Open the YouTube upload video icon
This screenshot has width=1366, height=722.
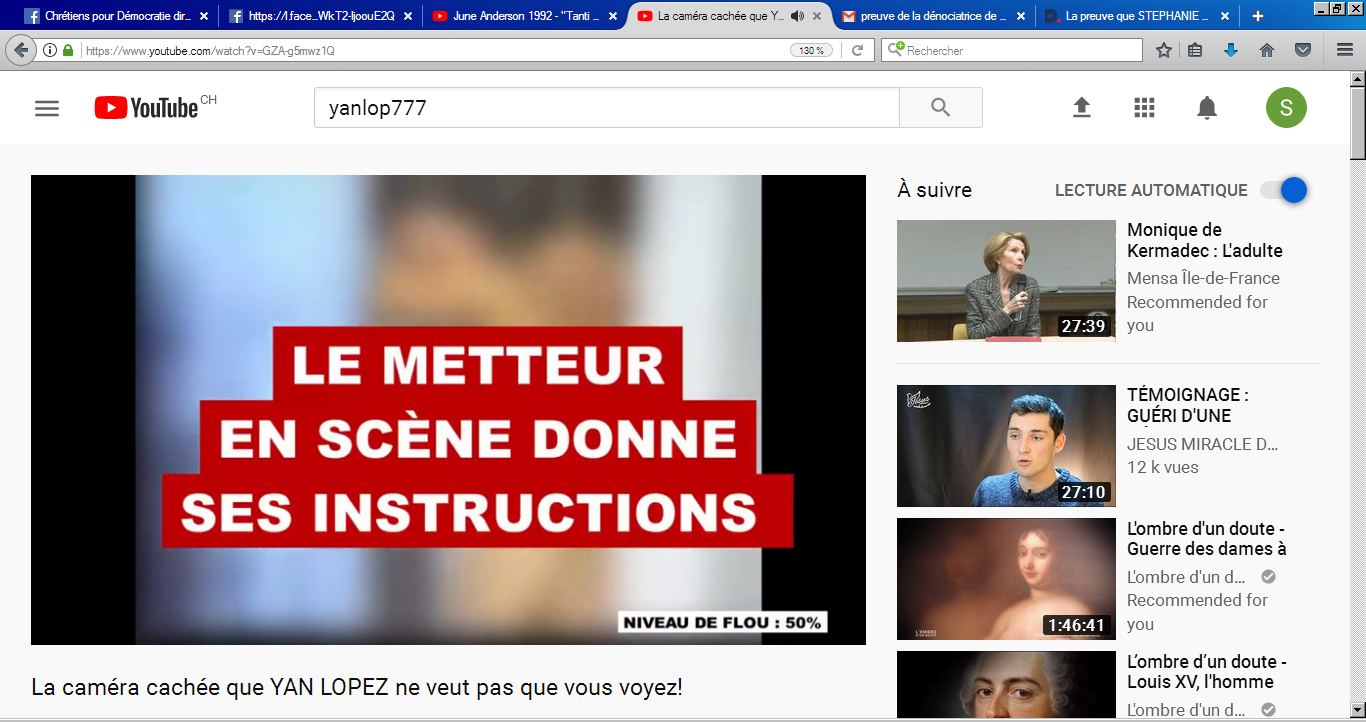point(1081,108)
